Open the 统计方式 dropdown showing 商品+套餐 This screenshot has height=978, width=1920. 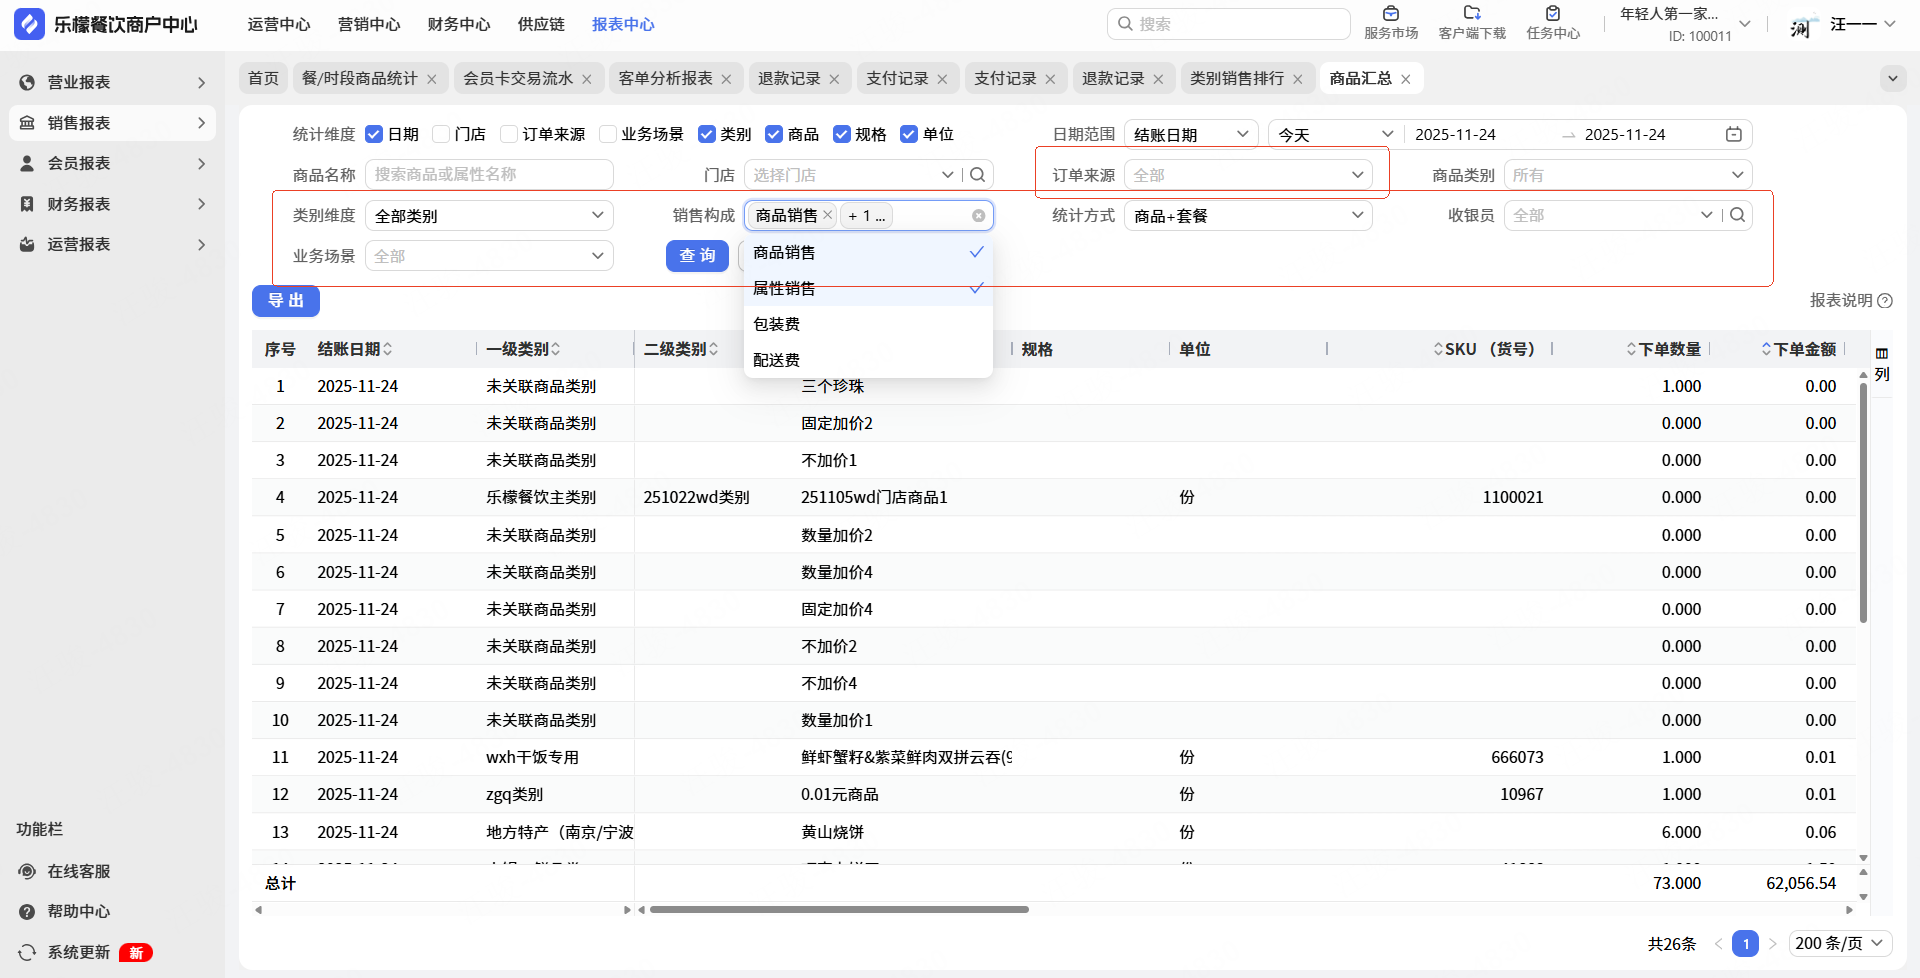(x=1247, y=216)
